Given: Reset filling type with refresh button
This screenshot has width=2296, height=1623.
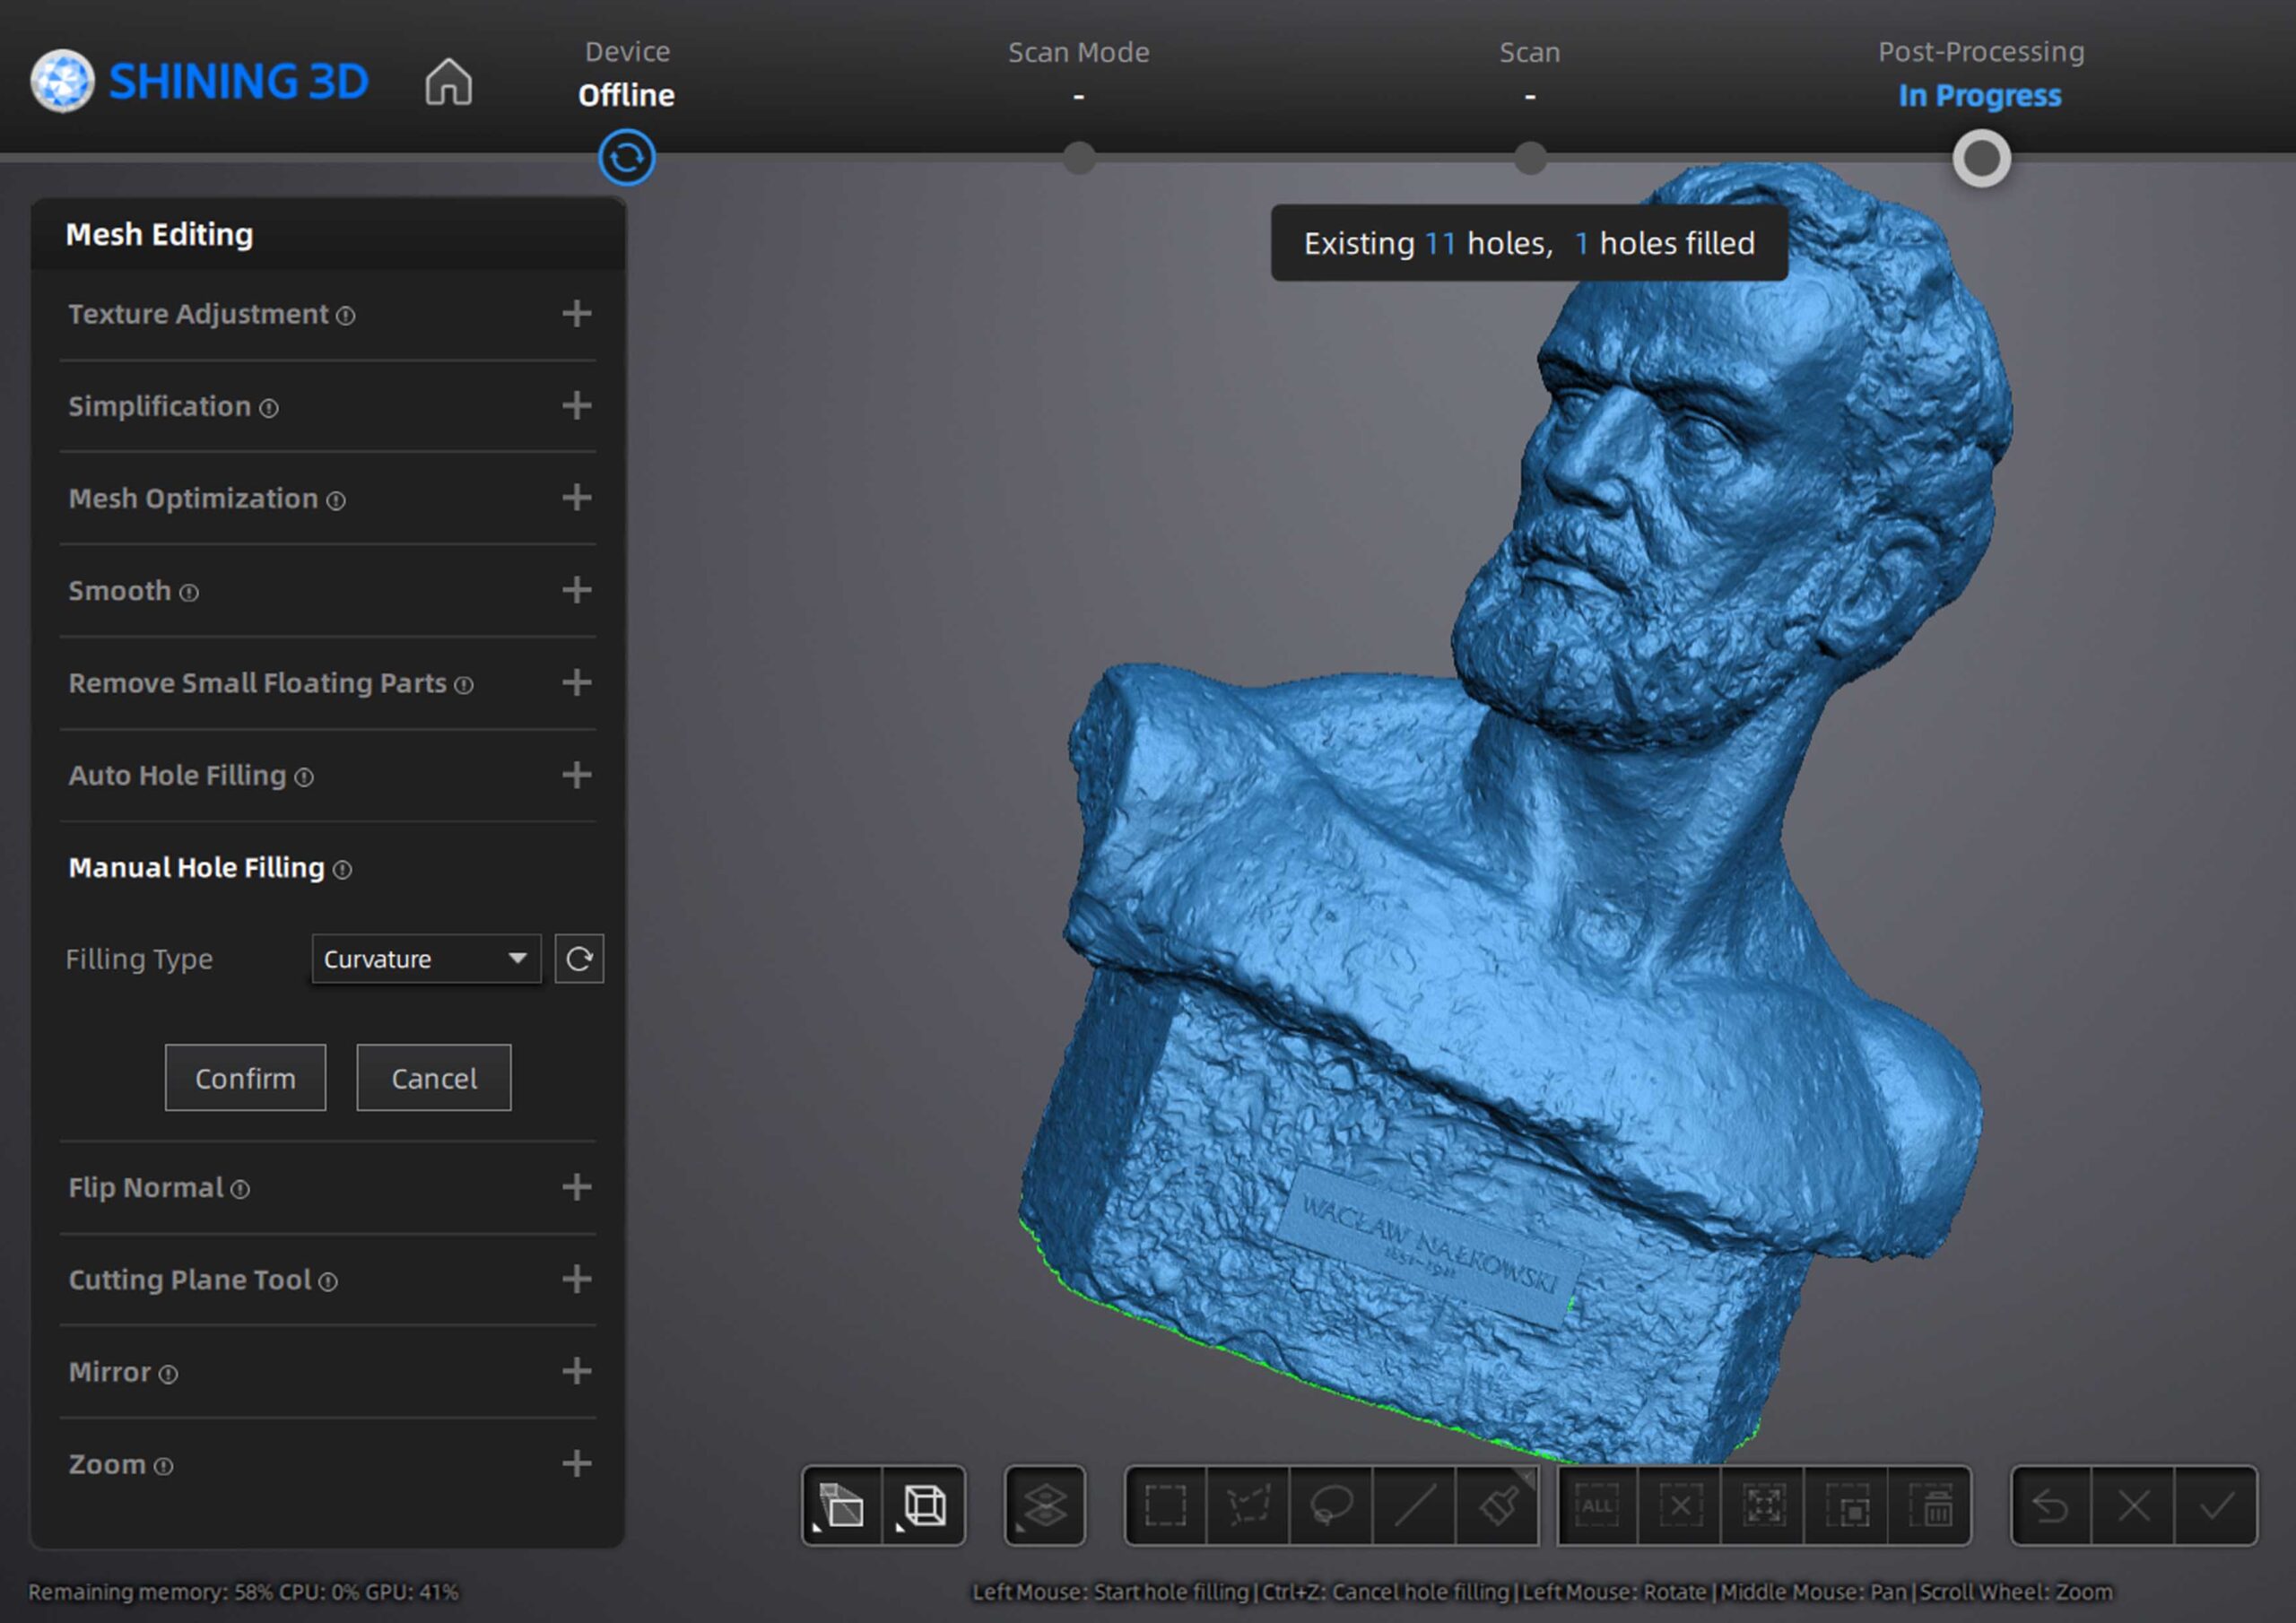Looking at the screenshot, I should point(579,959).
